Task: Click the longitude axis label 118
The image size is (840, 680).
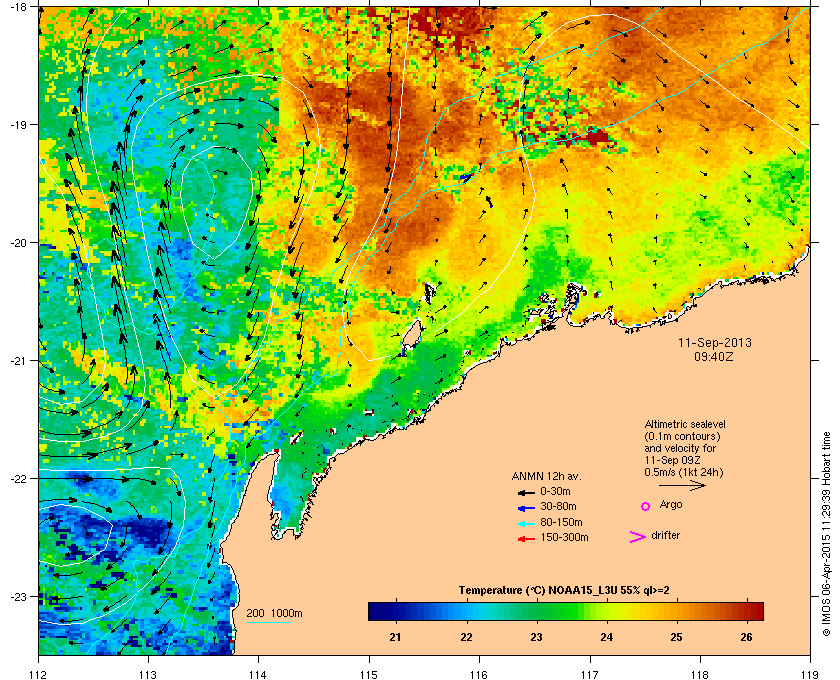Action: coord(700,675)
